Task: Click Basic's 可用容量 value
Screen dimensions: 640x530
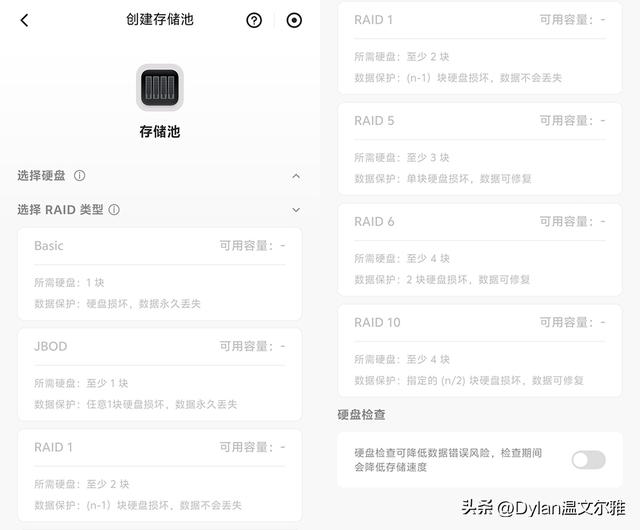Action: click(x=252, y=246)
